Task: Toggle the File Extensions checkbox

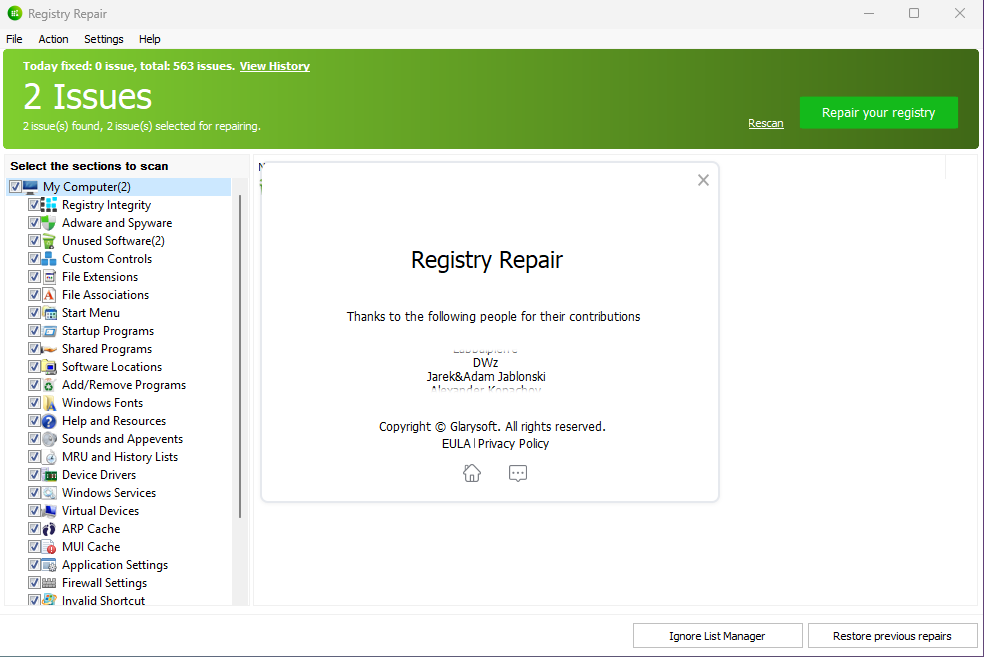Action: tap(35, 277)
